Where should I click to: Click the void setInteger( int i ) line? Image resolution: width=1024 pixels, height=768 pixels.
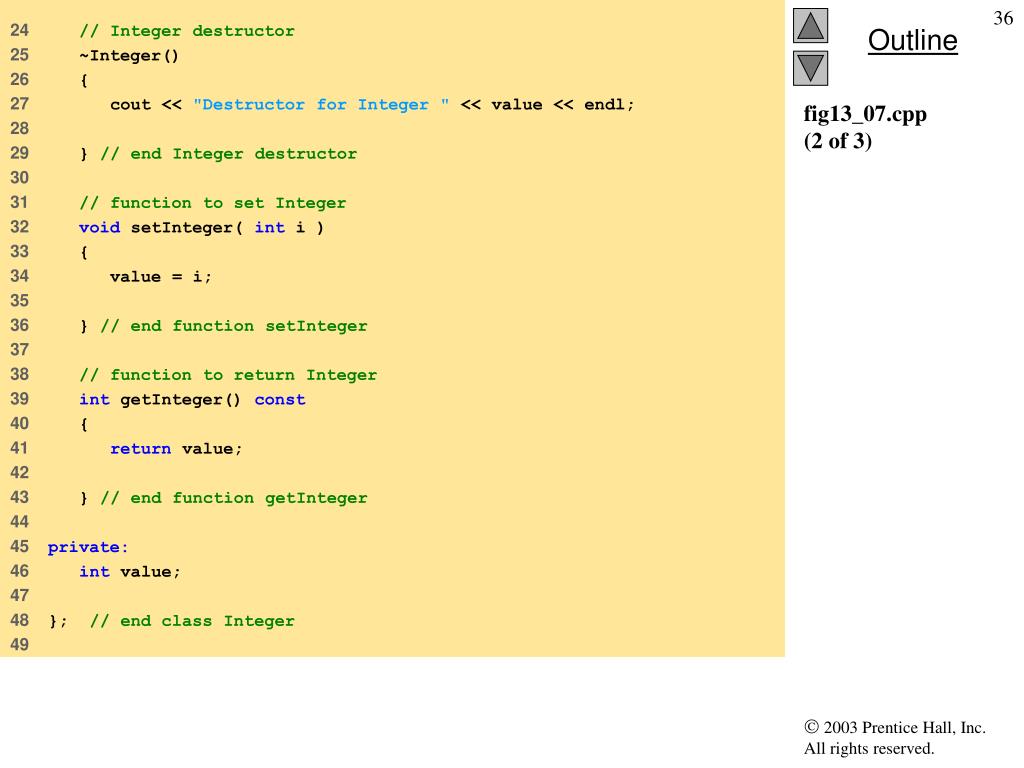tap(201, 227)
